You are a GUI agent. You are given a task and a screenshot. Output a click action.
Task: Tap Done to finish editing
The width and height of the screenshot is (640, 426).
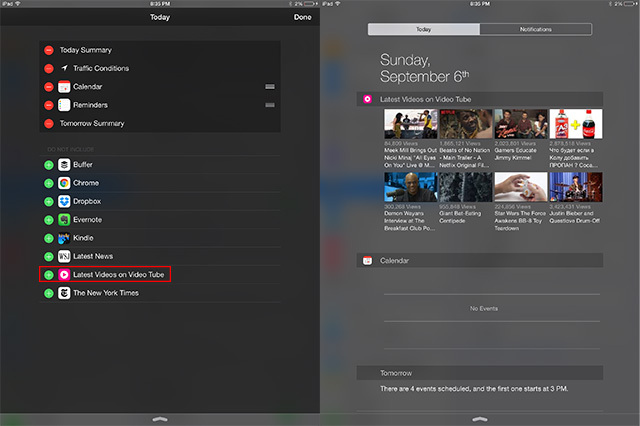coord(302,17)
